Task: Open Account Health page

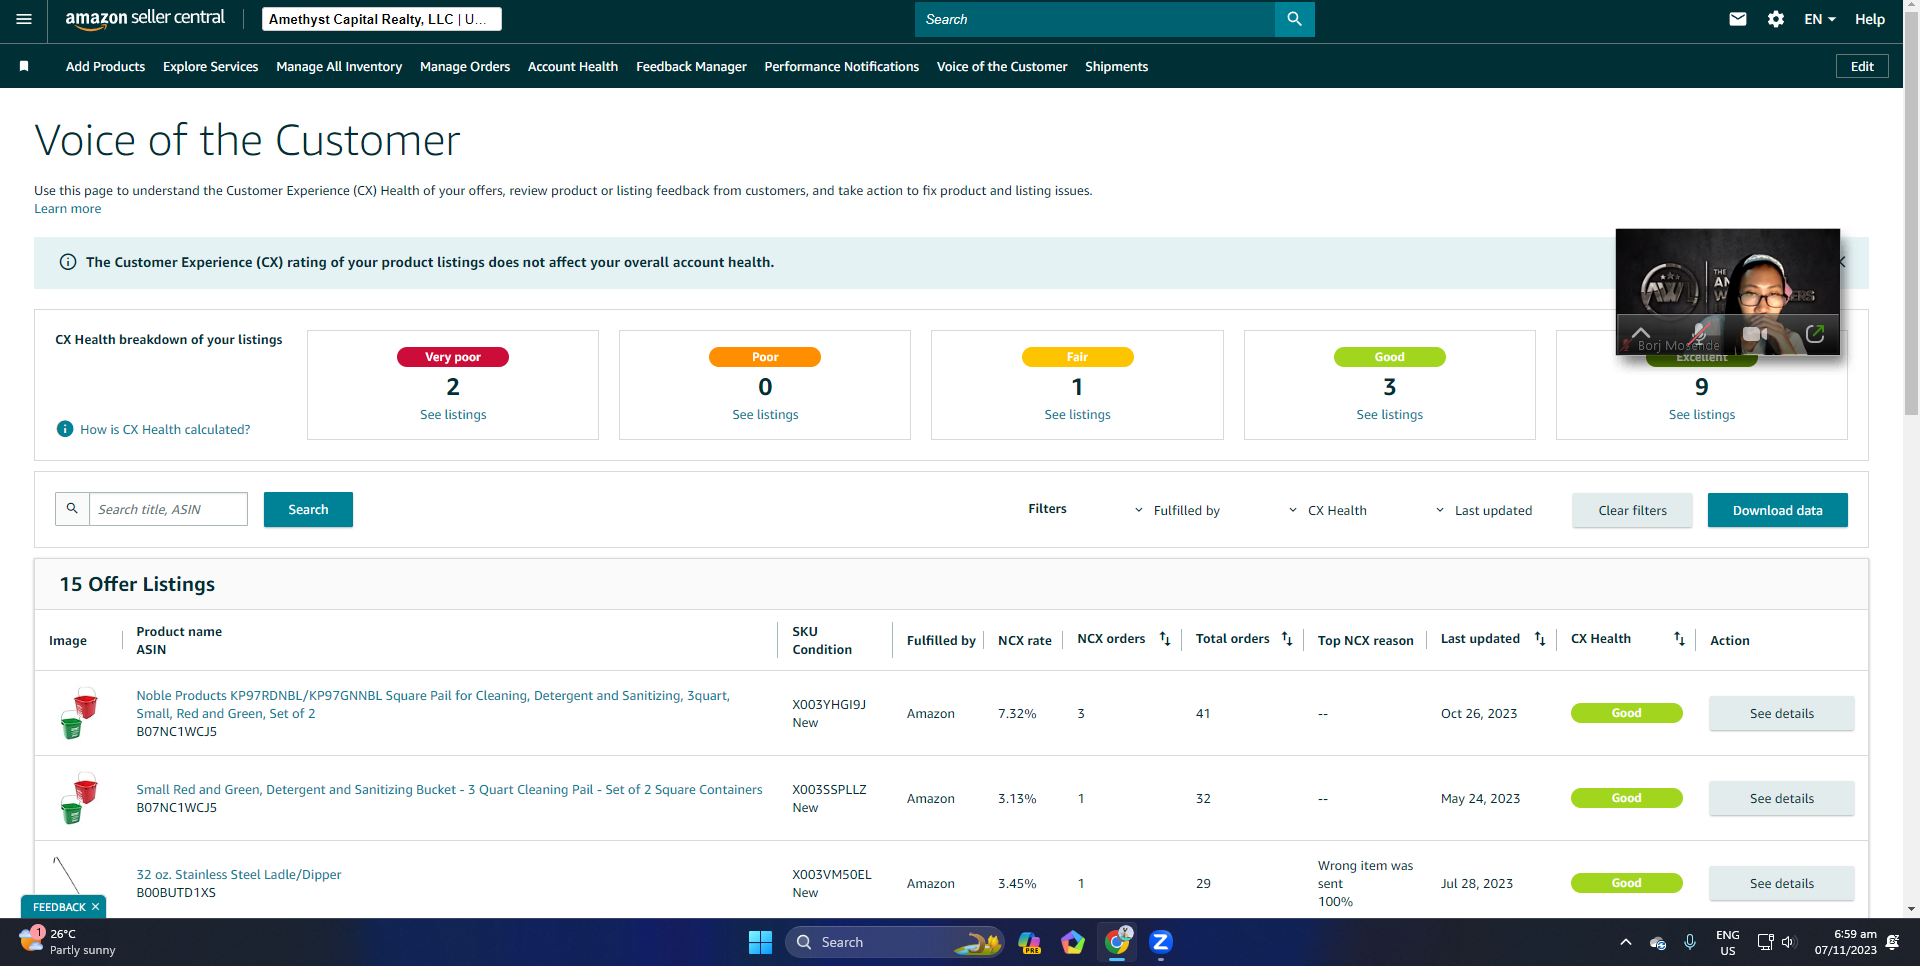Action: [573, 66]
